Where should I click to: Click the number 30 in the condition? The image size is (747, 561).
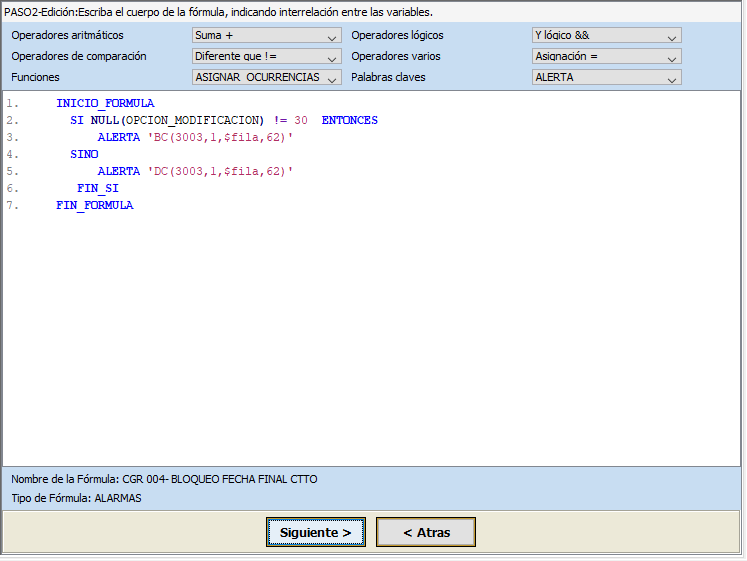(x=301, y=120)
